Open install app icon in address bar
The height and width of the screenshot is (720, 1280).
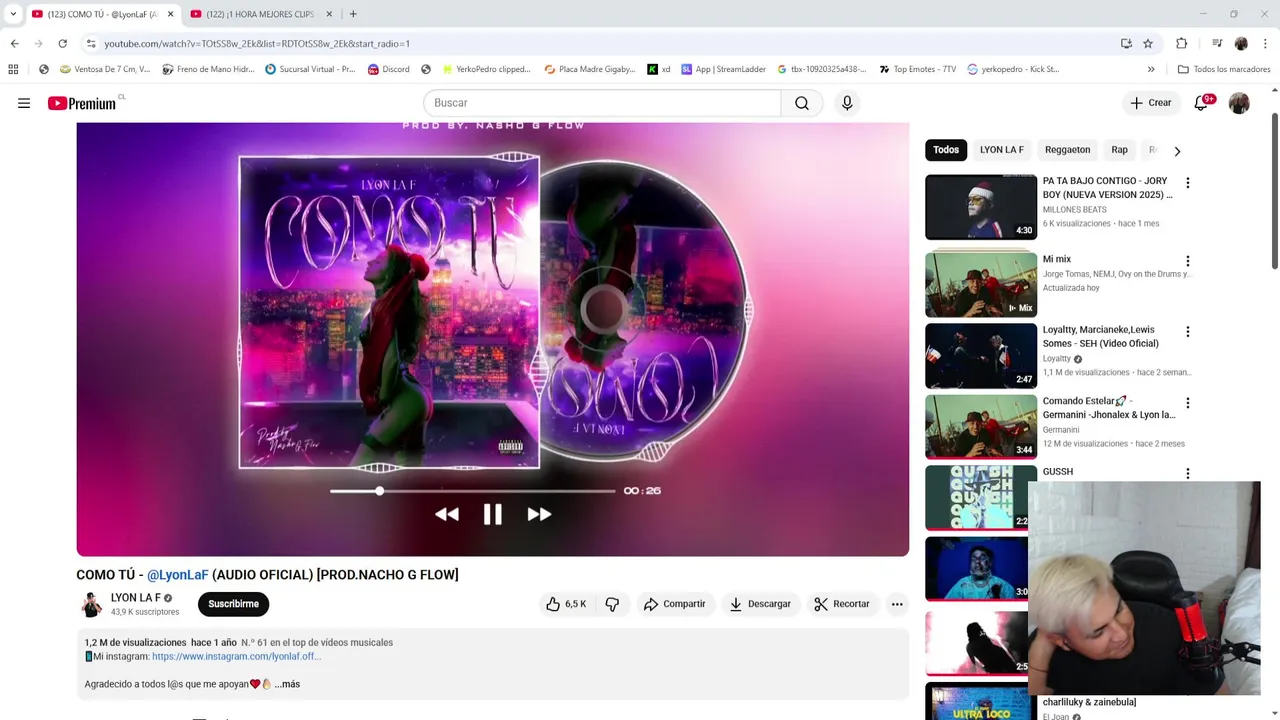pos(1126,43)
